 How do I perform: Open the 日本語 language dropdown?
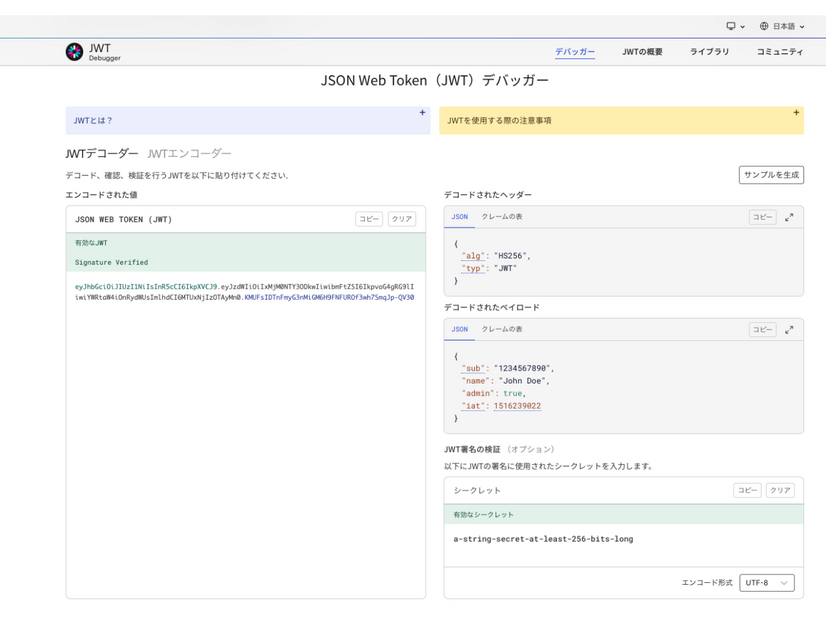click(x=784, y=26)
